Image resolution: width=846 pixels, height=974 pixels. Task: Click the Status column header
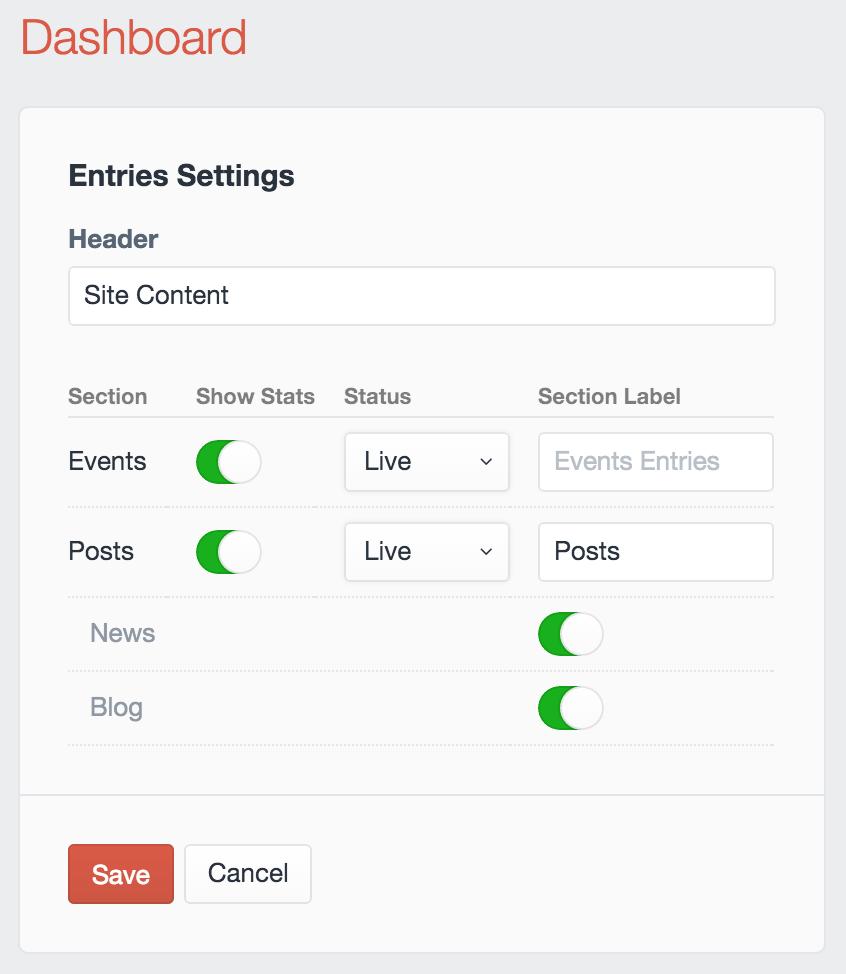click(377, 397)
